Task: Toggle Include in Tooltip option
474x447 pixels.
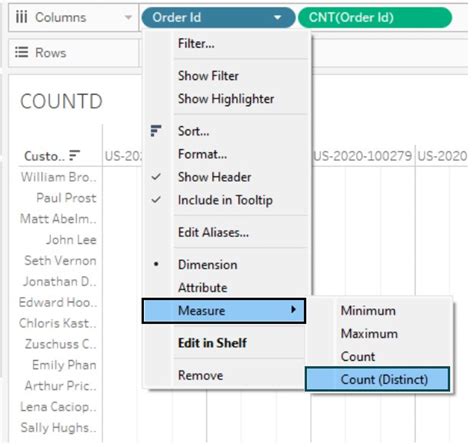Action: pos(224,200)
